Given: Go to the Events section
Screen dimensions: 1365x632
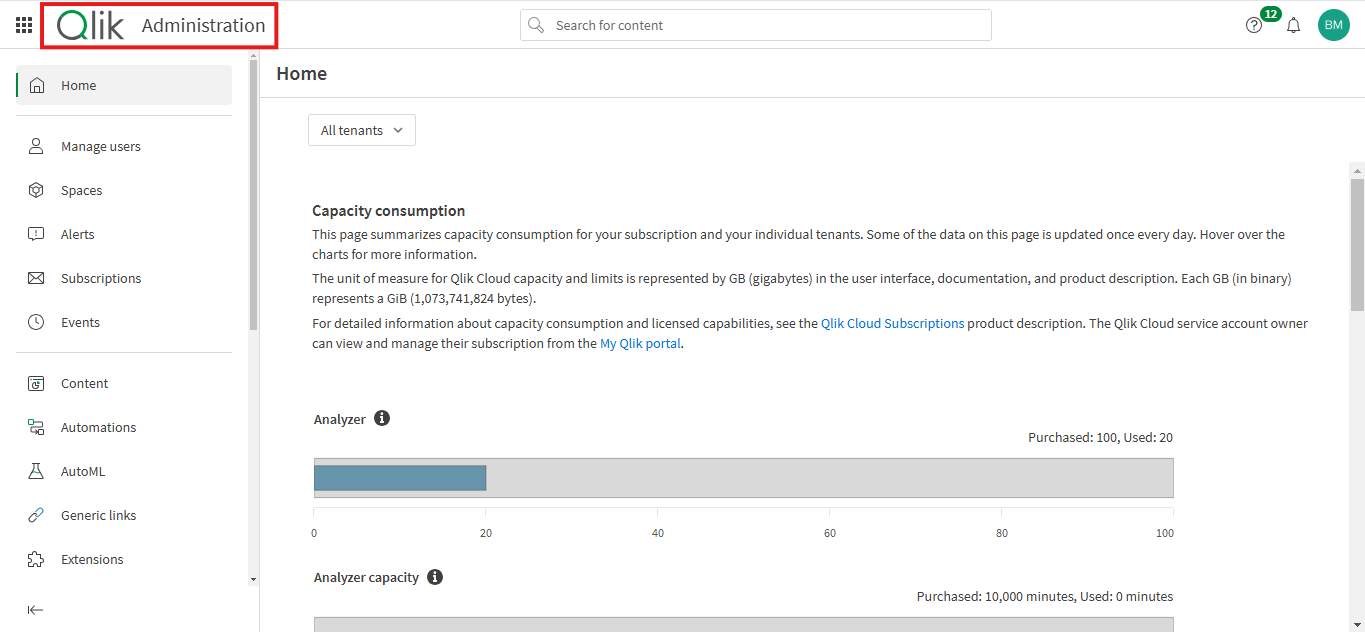Looking at the screenshot, I should (x=37, y=322).
